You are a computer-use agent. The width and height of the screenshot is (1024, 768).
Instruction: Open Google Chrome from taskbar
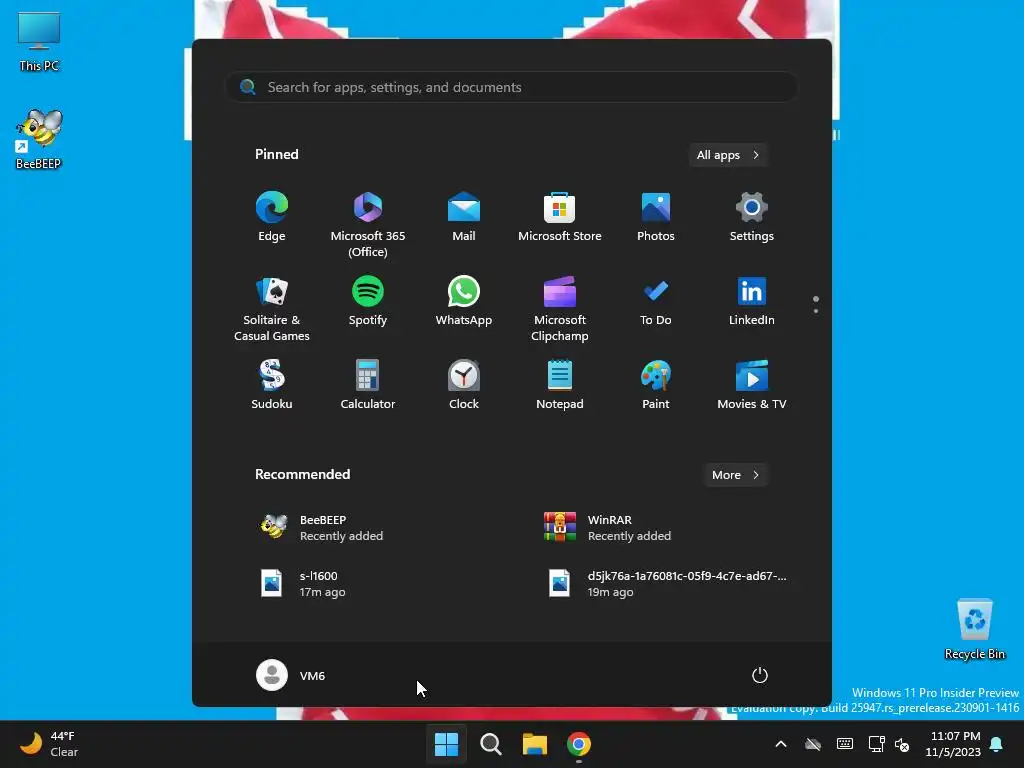pos(579,744)
